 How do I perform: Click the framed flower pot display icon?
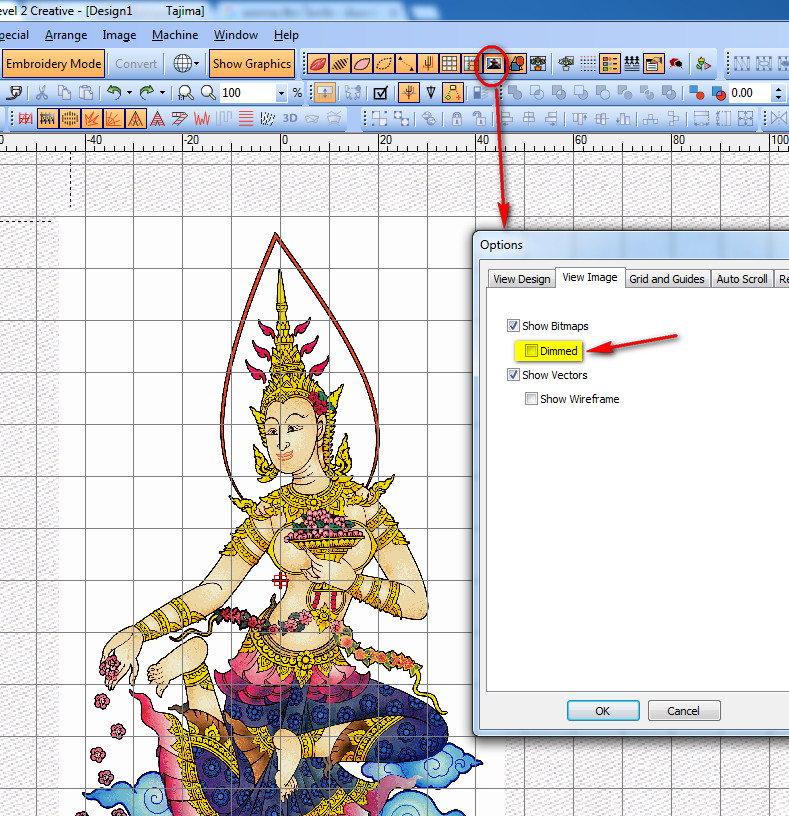538,64
